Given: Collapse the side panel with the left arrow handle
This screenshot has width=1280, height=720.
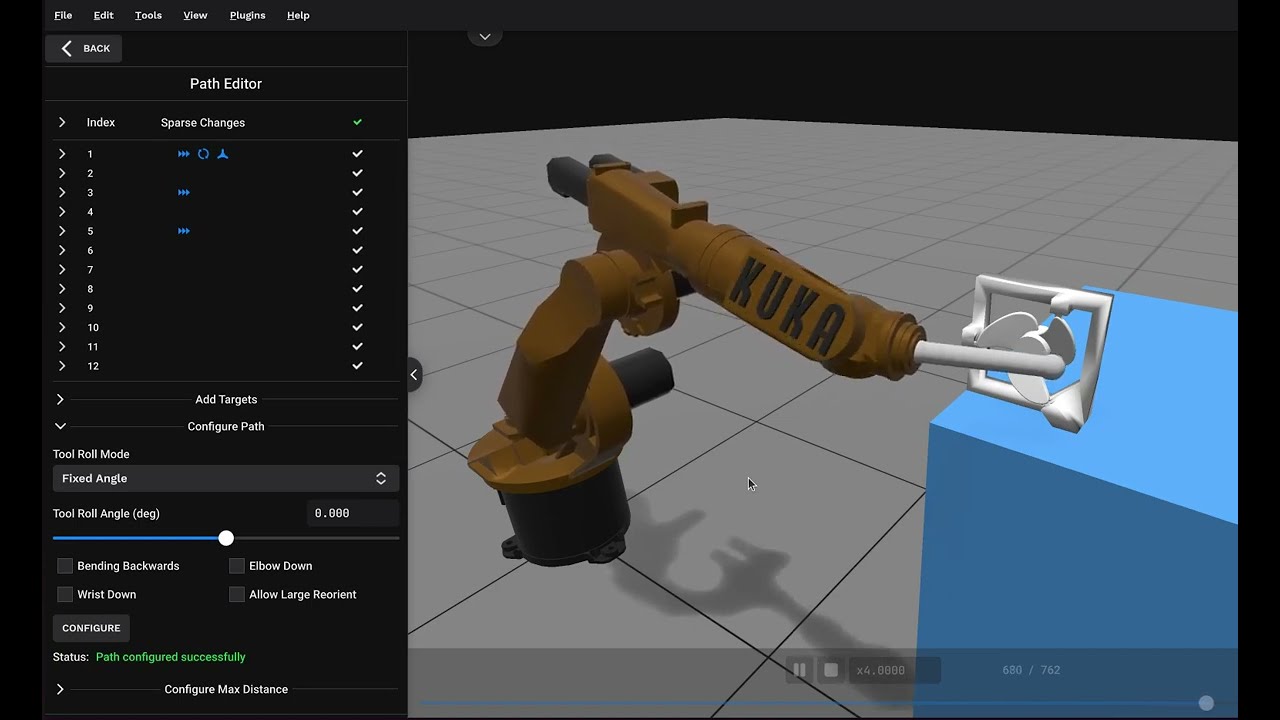Looking at the screenshot, I should pyautogui.click(x=414, y=375).
